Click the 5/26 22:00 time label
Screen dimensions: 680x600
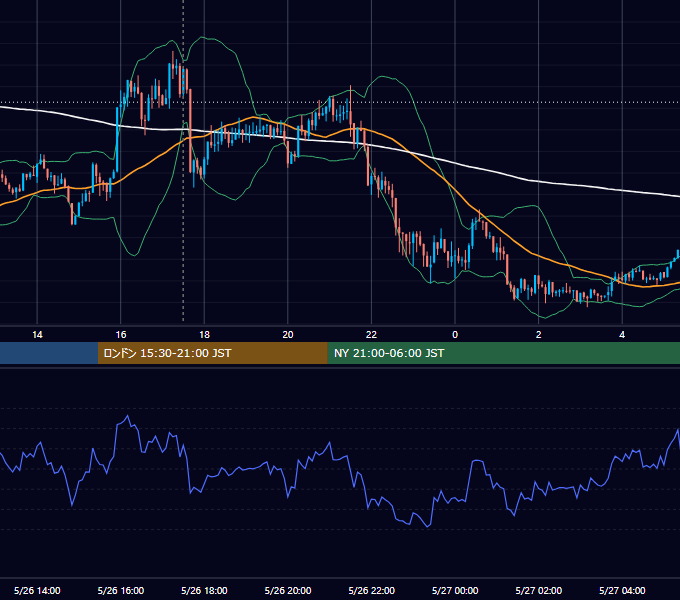point(371,590)
